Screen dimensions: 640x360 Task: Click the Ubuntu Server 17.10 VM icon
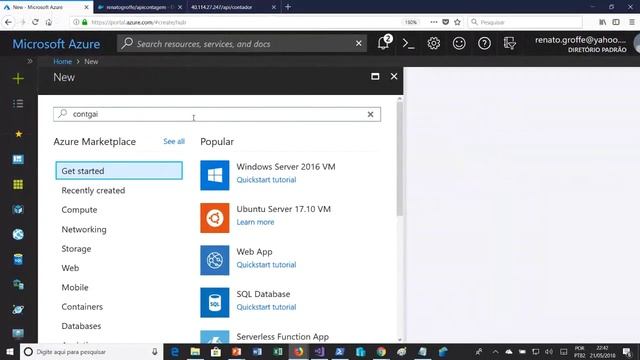pos(215,218)
